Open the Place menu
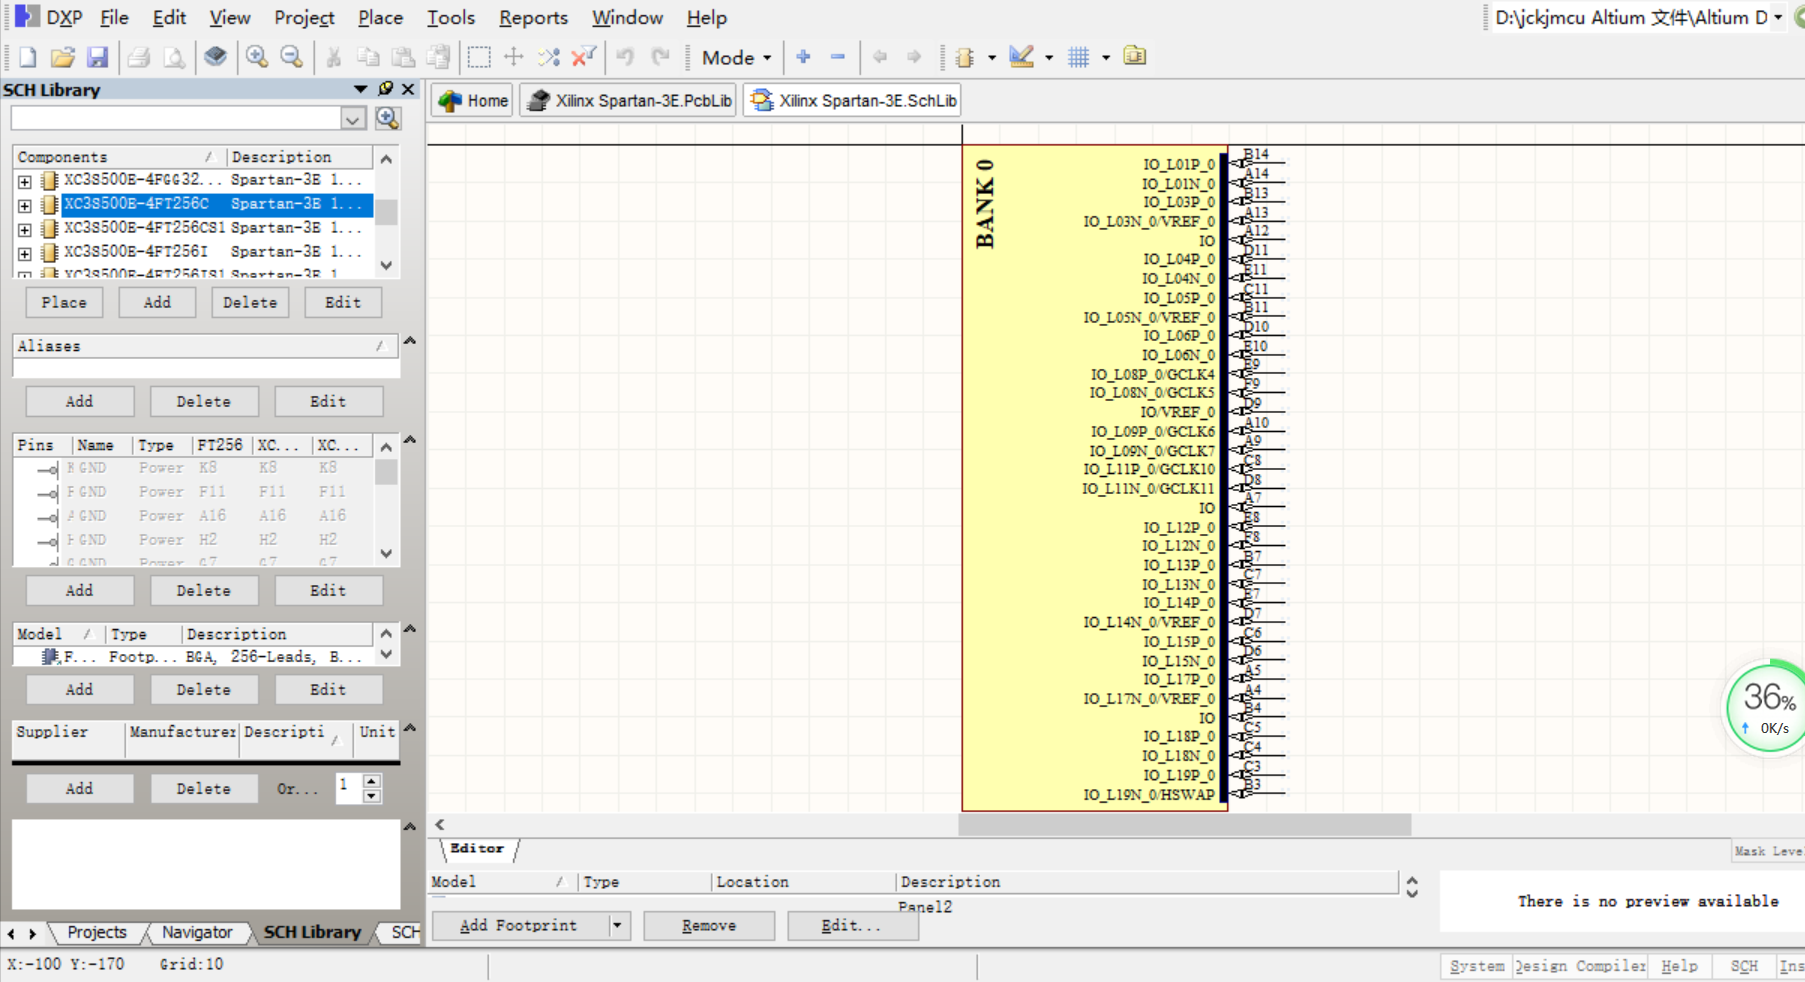The width and height of the screenshot is (1805, 982). click(380, 18)
